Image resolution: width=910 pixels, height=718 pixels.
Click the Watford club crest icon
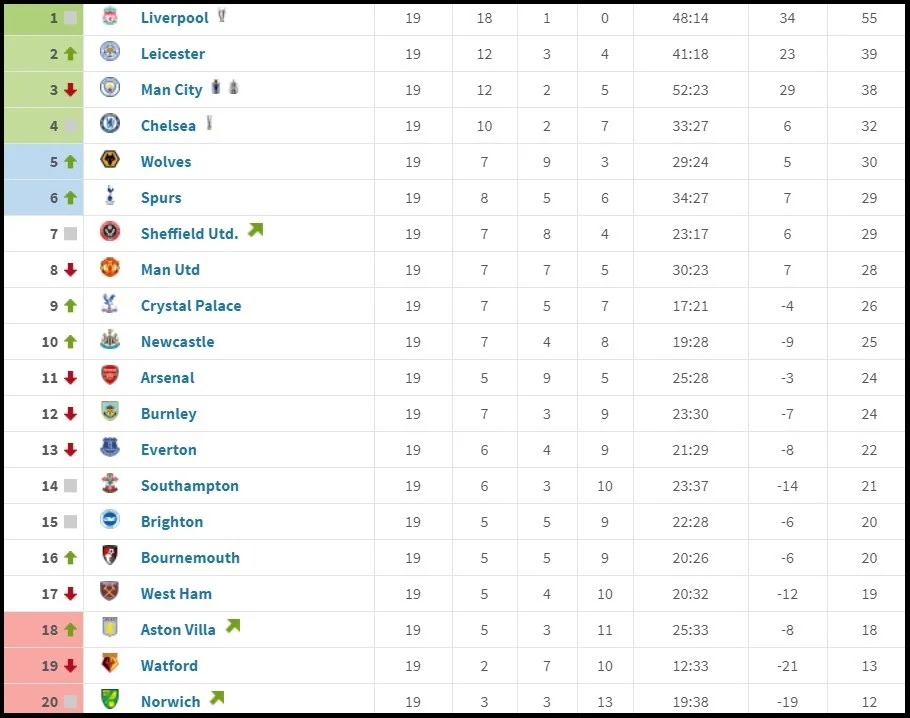pos(110,665)
